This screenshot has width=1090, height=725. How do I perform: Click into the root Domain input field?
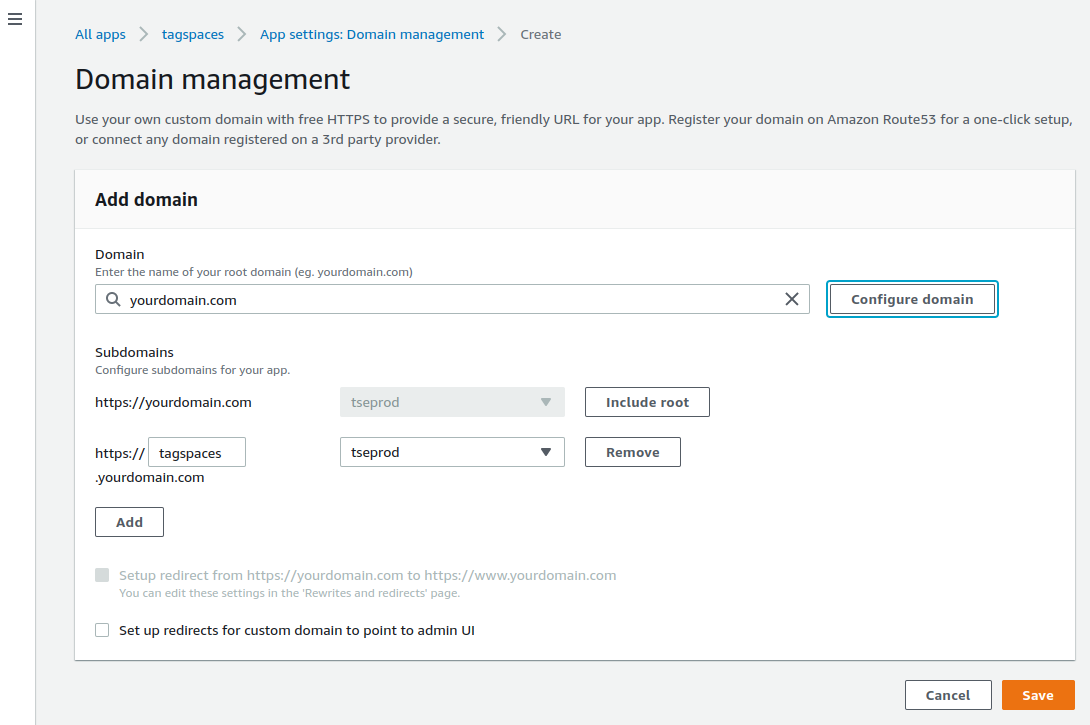pyautogui.click(x=450, y=299)
